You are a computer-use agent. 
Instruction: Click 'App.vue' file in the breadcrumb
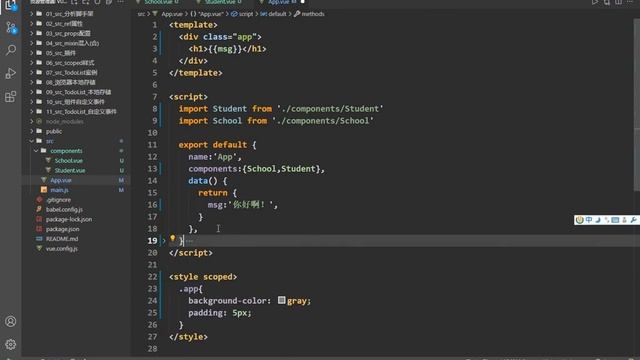(172, 14)
